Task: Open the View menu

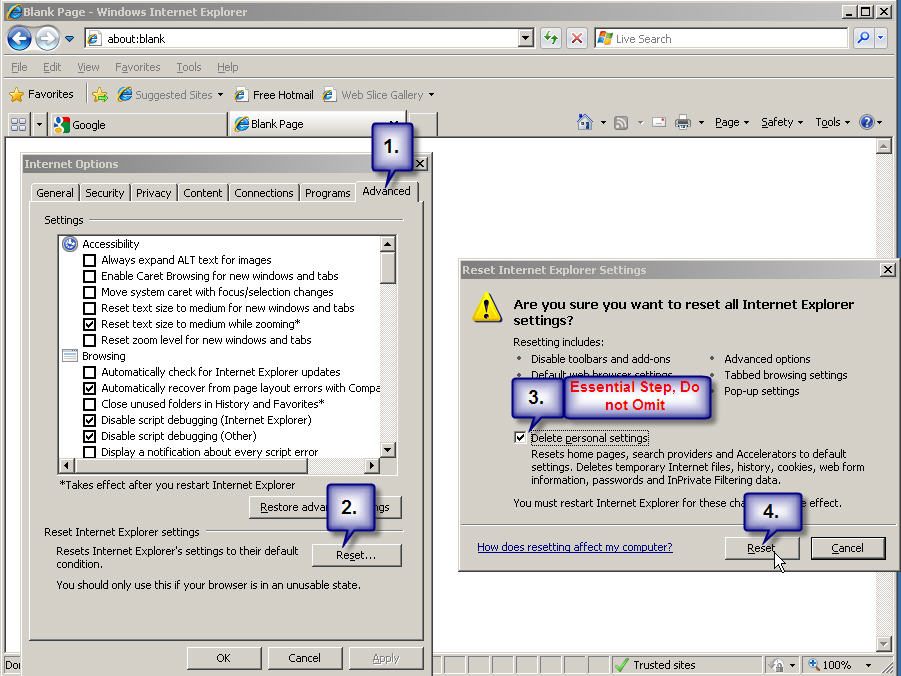Action: (88, 67)
